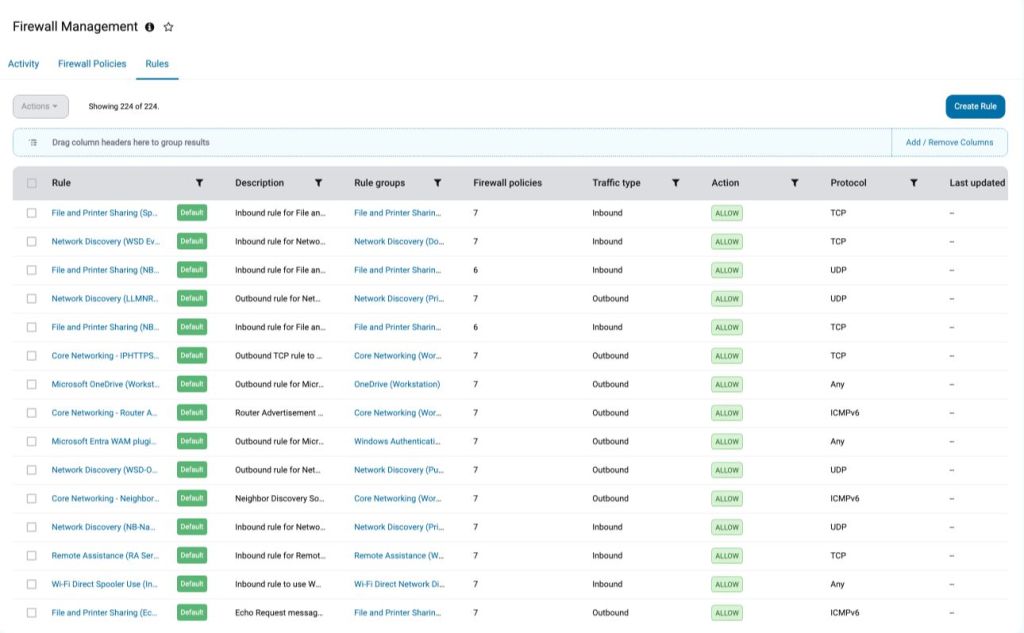Open the Rule column filter
1024x633 pixels.
199,183
